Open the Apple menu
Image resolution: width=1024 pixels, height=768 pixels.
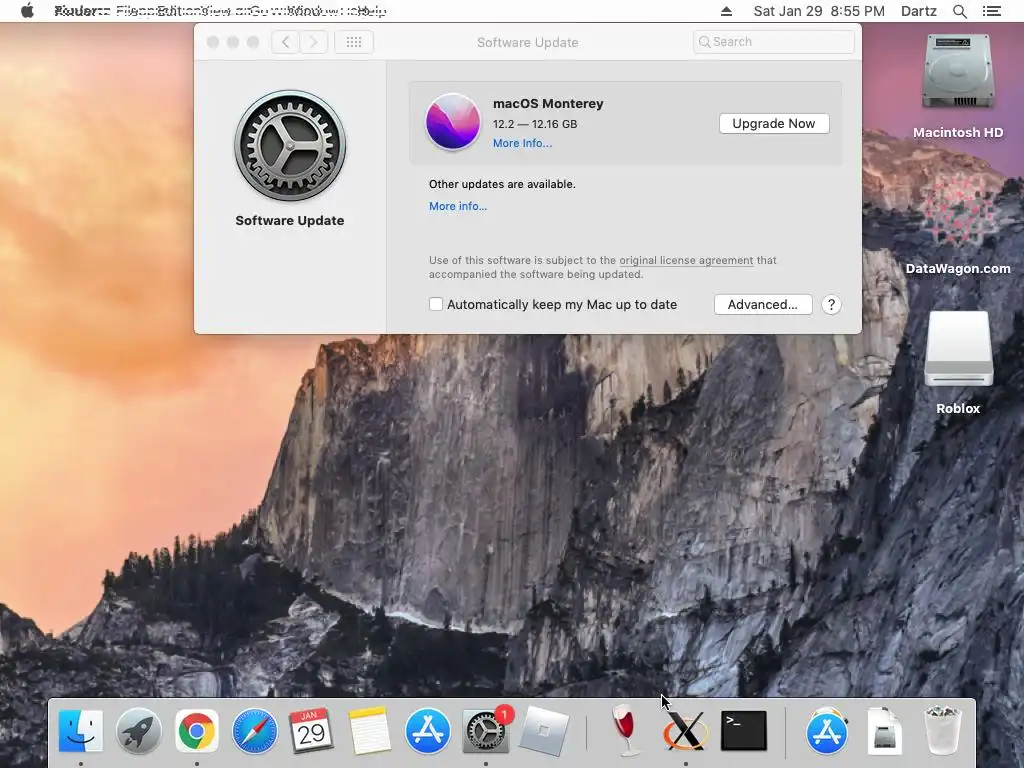click(27, 11)
